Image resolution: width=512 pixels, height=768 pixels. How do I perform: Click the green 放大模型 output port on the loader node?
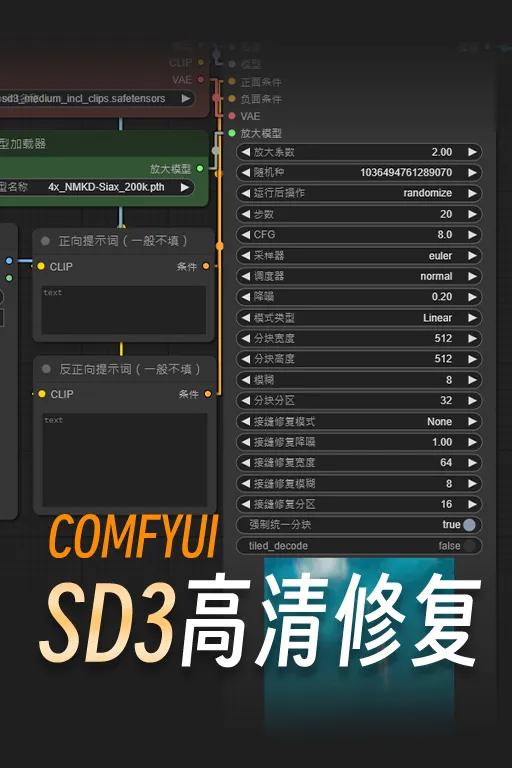click(x=200, y=168)
